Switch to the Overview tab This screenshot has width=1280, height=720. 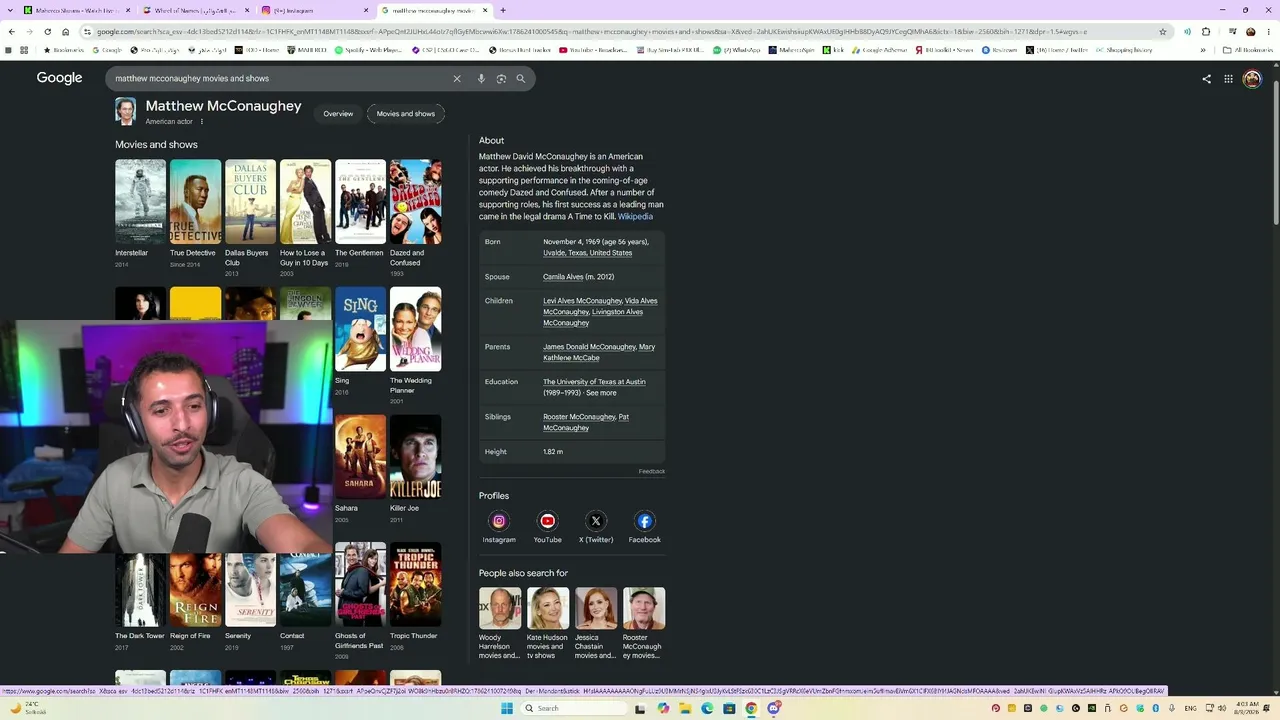[x=338, y=114]
